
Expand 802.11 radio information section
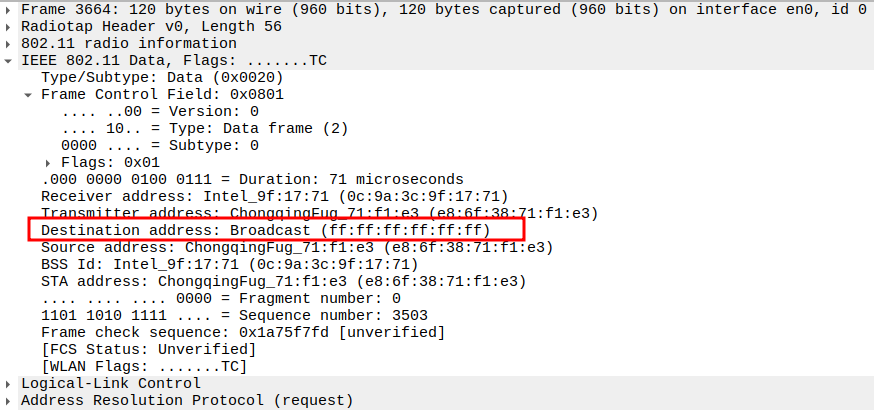click(10, 43)
